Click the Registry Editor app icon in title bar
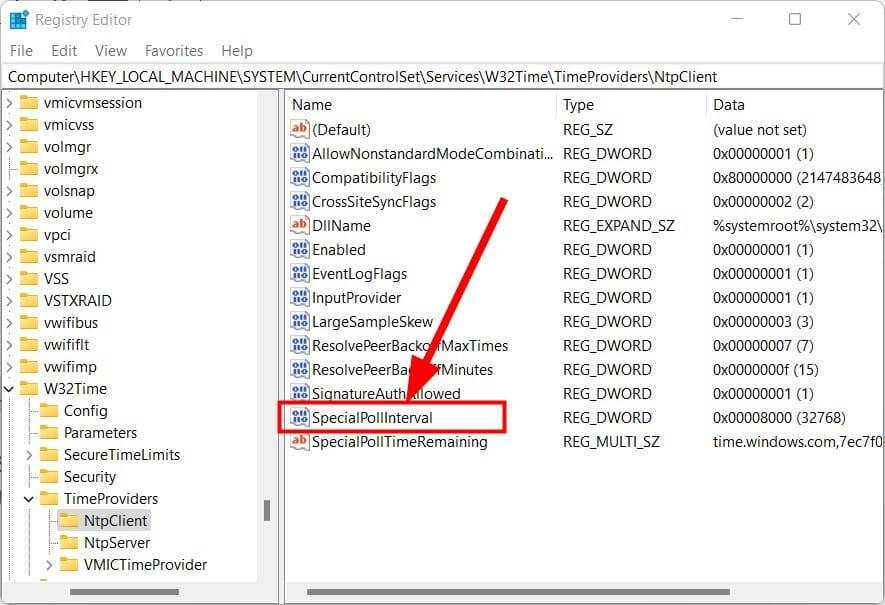 [19, 19]
